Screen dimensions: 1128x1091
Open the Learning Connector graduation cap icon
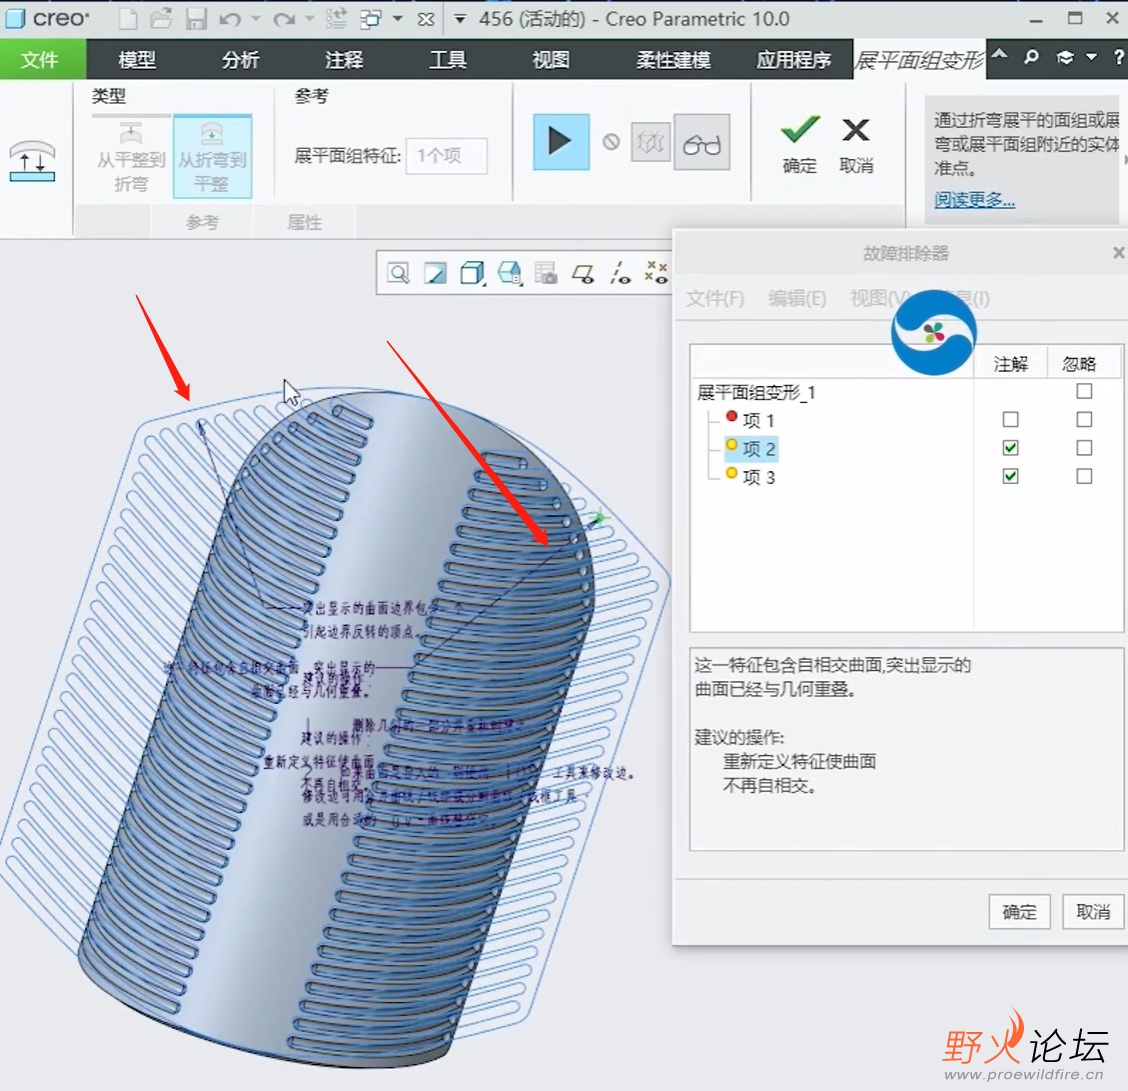(1065, 57)
